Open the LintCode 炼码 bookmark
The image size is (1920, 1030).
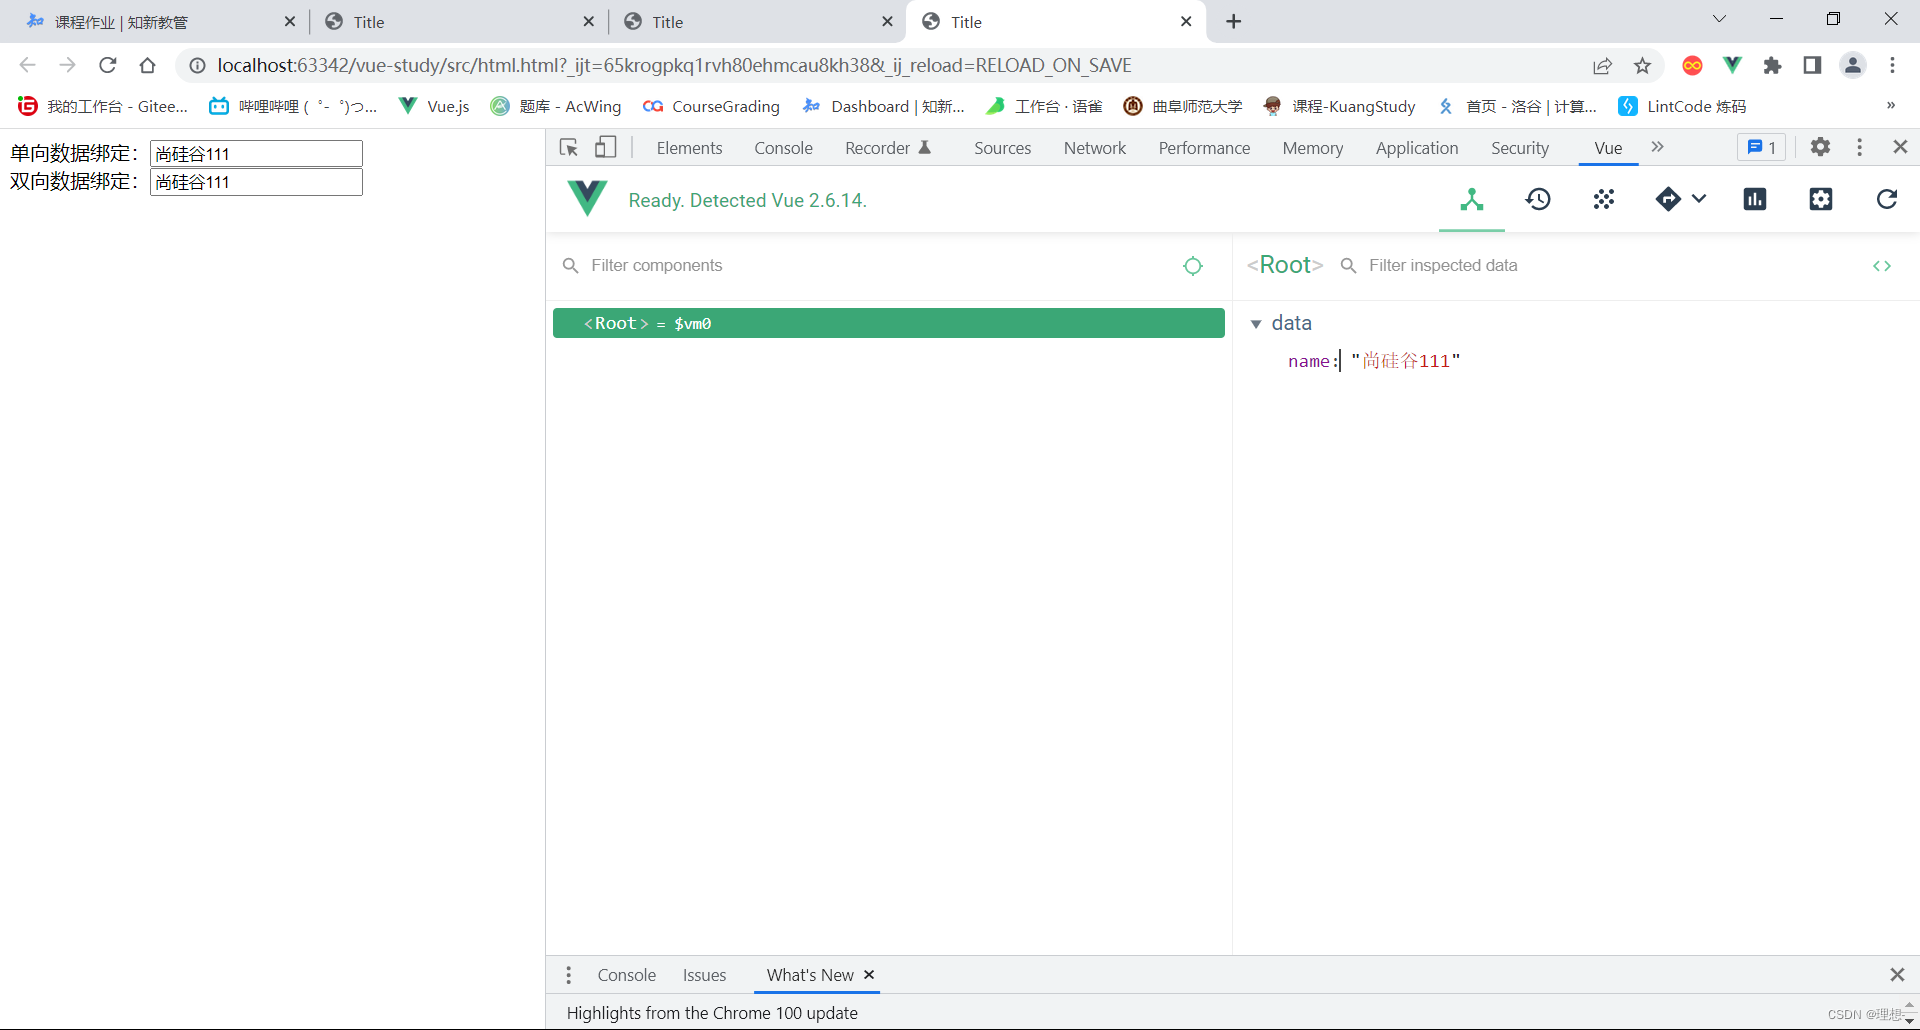[1683, 106]
